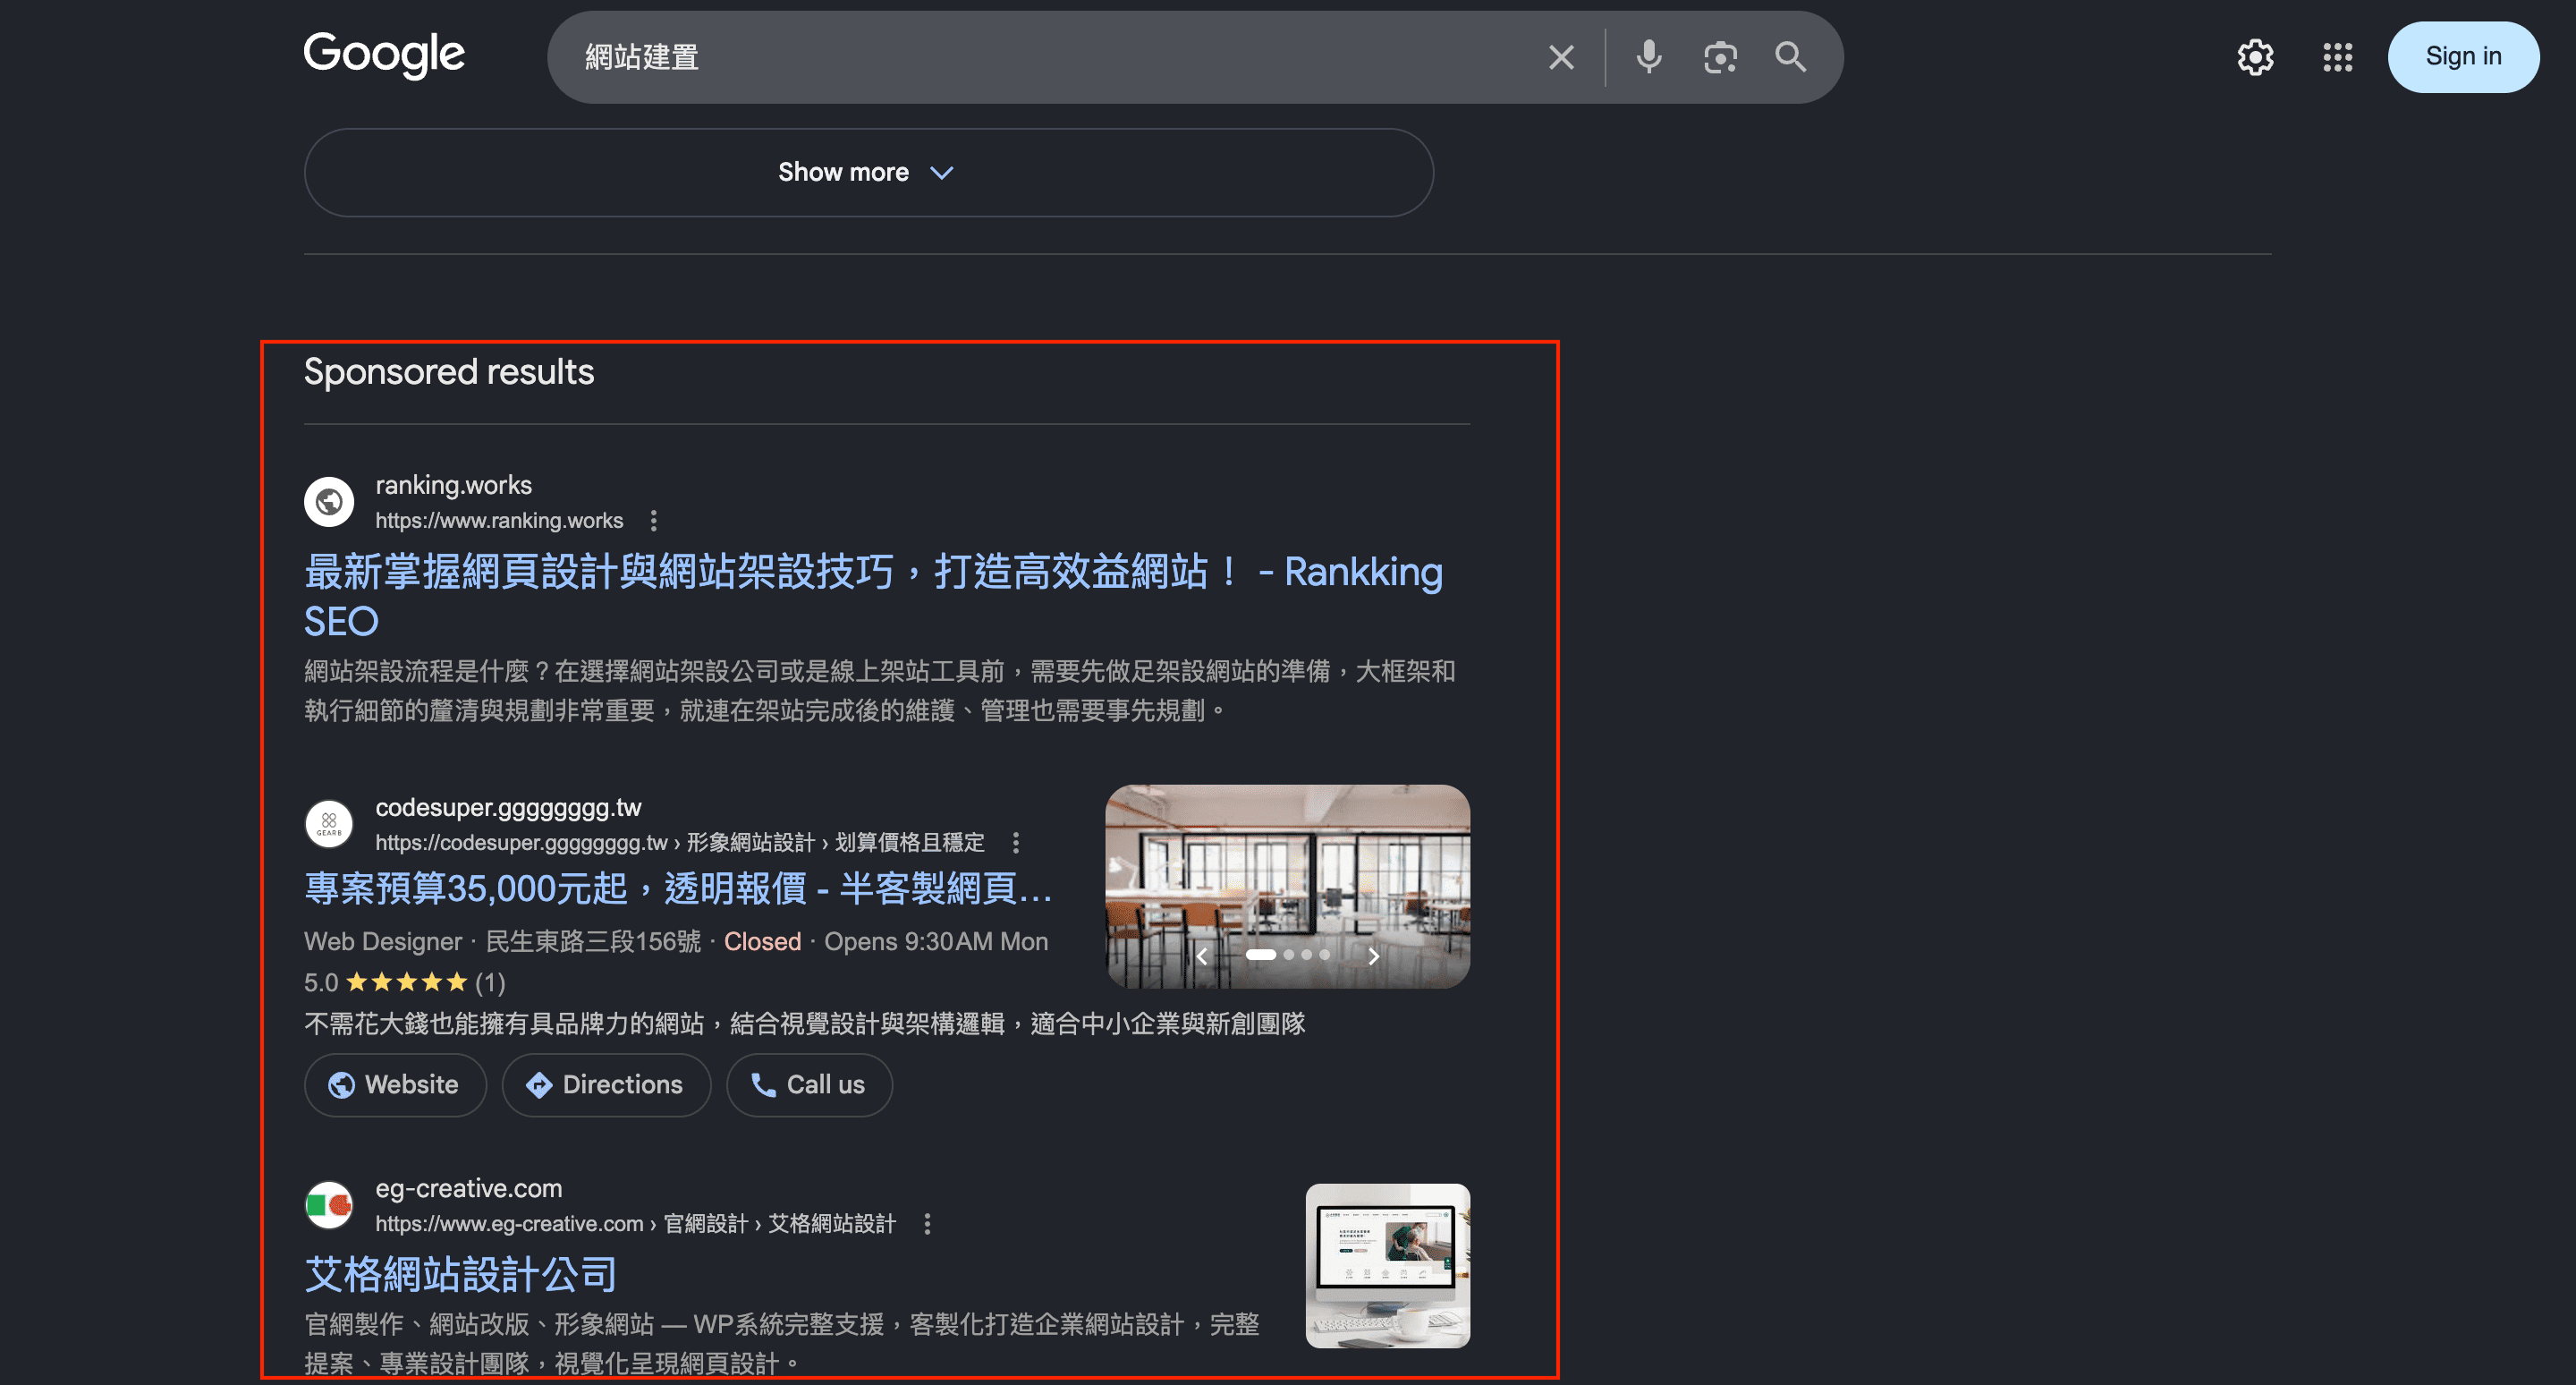
Task: Click the Sign in button
Action: point(2463,57)
